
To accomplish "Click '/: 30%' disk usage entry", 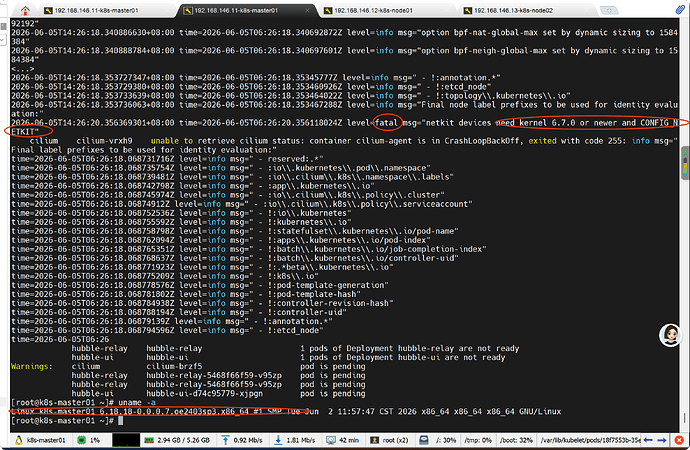I will tap(445, 440).
